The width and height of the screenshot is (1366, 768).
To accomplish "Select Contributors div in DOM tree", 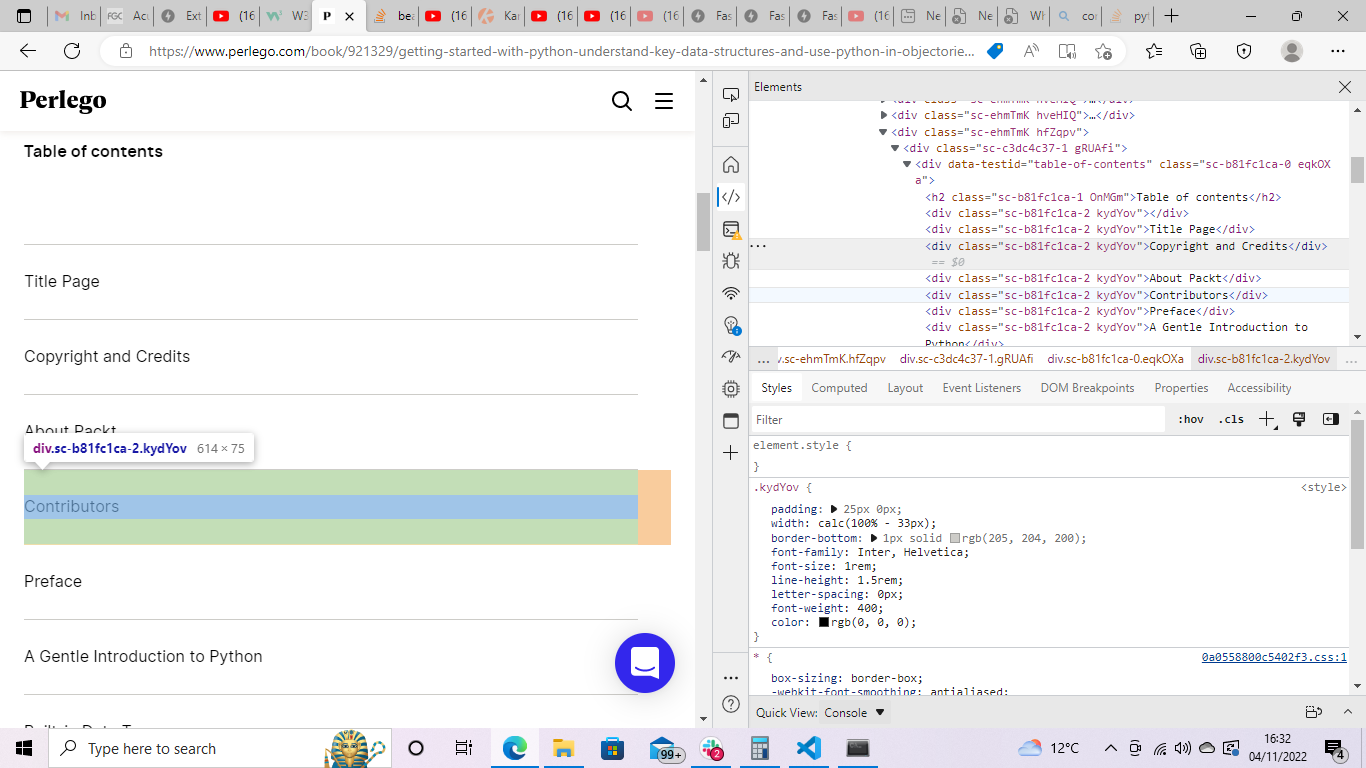I will click(x=1096, y=295).
